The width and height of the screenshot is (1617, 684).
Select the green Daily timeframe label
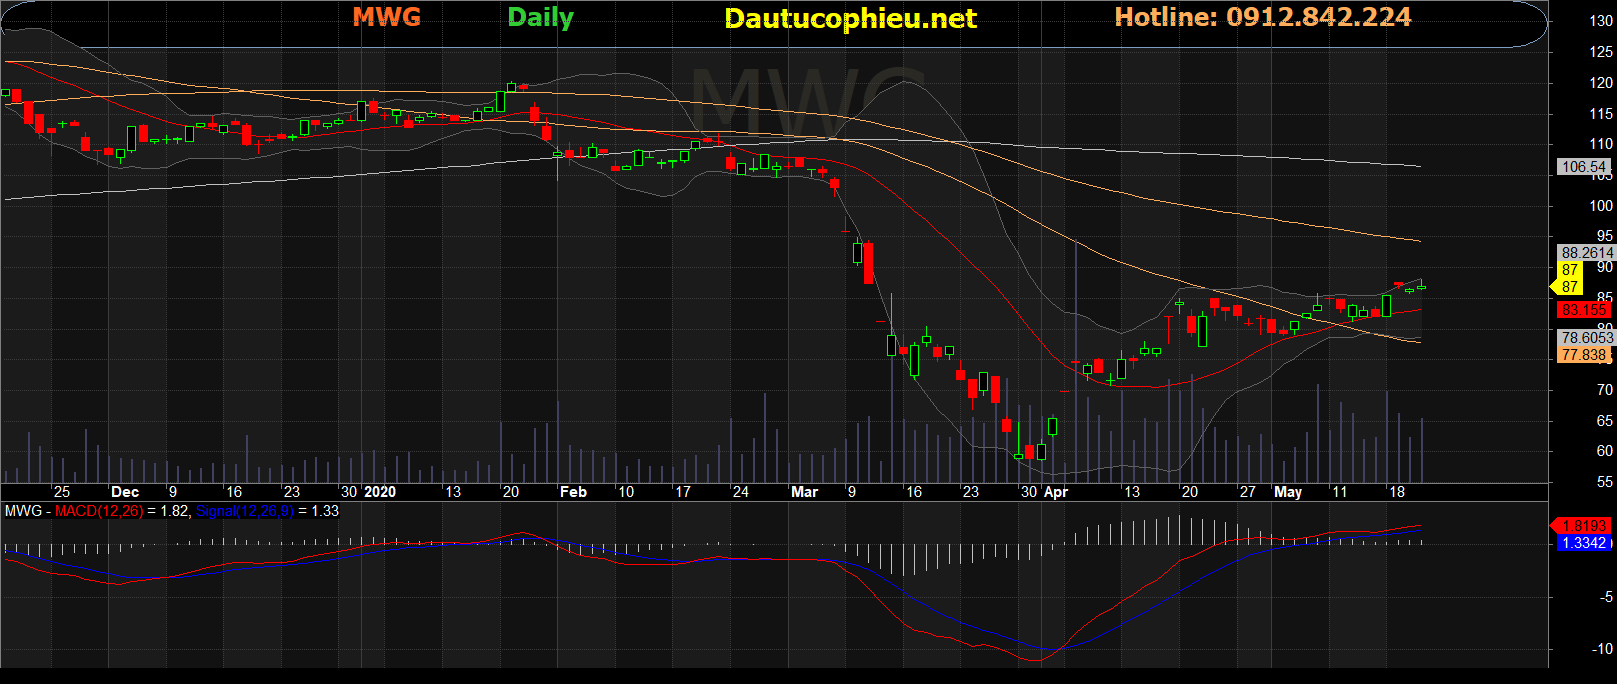click(x=540, y=18)
